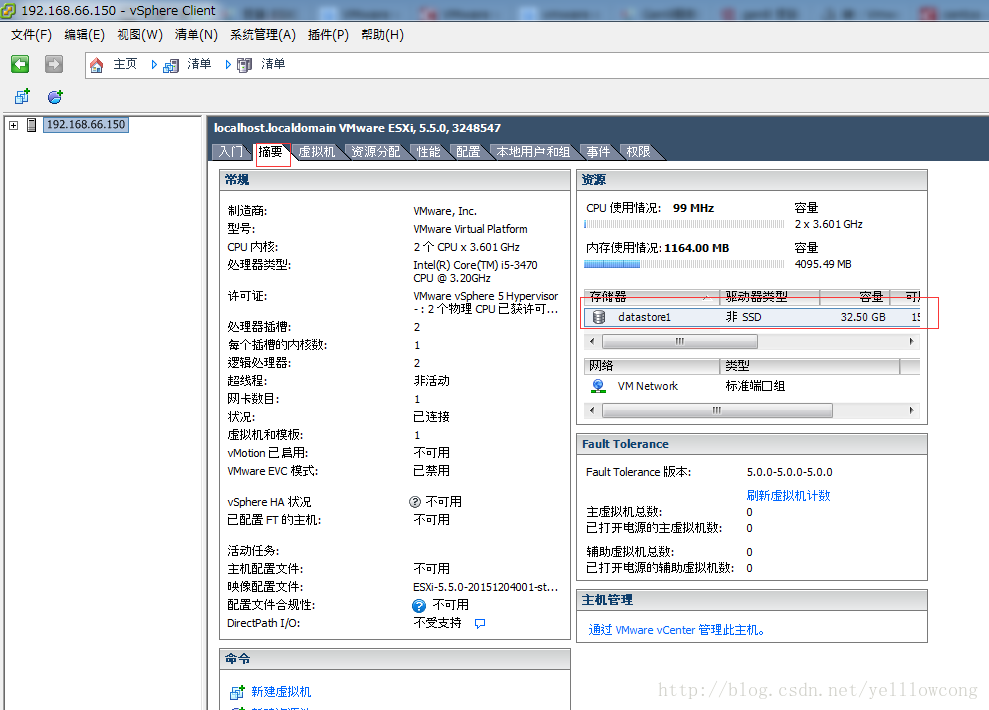Screen dimensions: 989x710
Task: Click the second 清单 host icon in breadcrumb
Action: [245, 65]
